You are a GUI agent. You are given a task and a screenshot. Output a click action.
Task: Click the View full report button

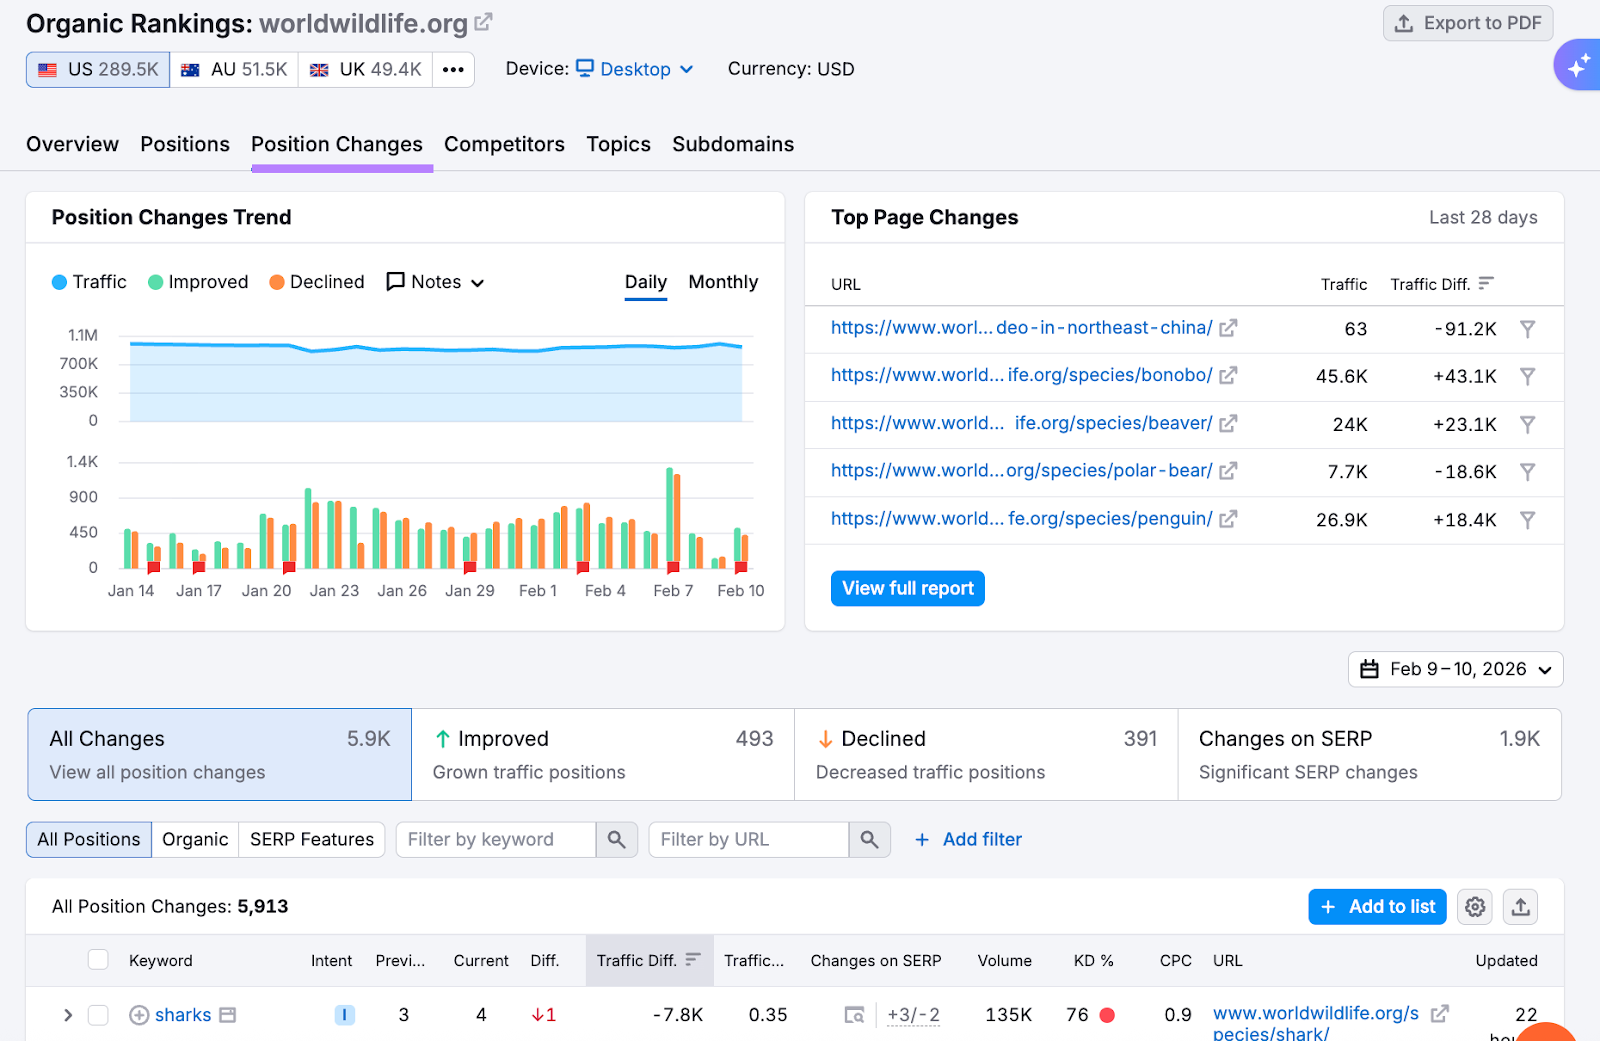pyautogui.click(x=907, y=589)
